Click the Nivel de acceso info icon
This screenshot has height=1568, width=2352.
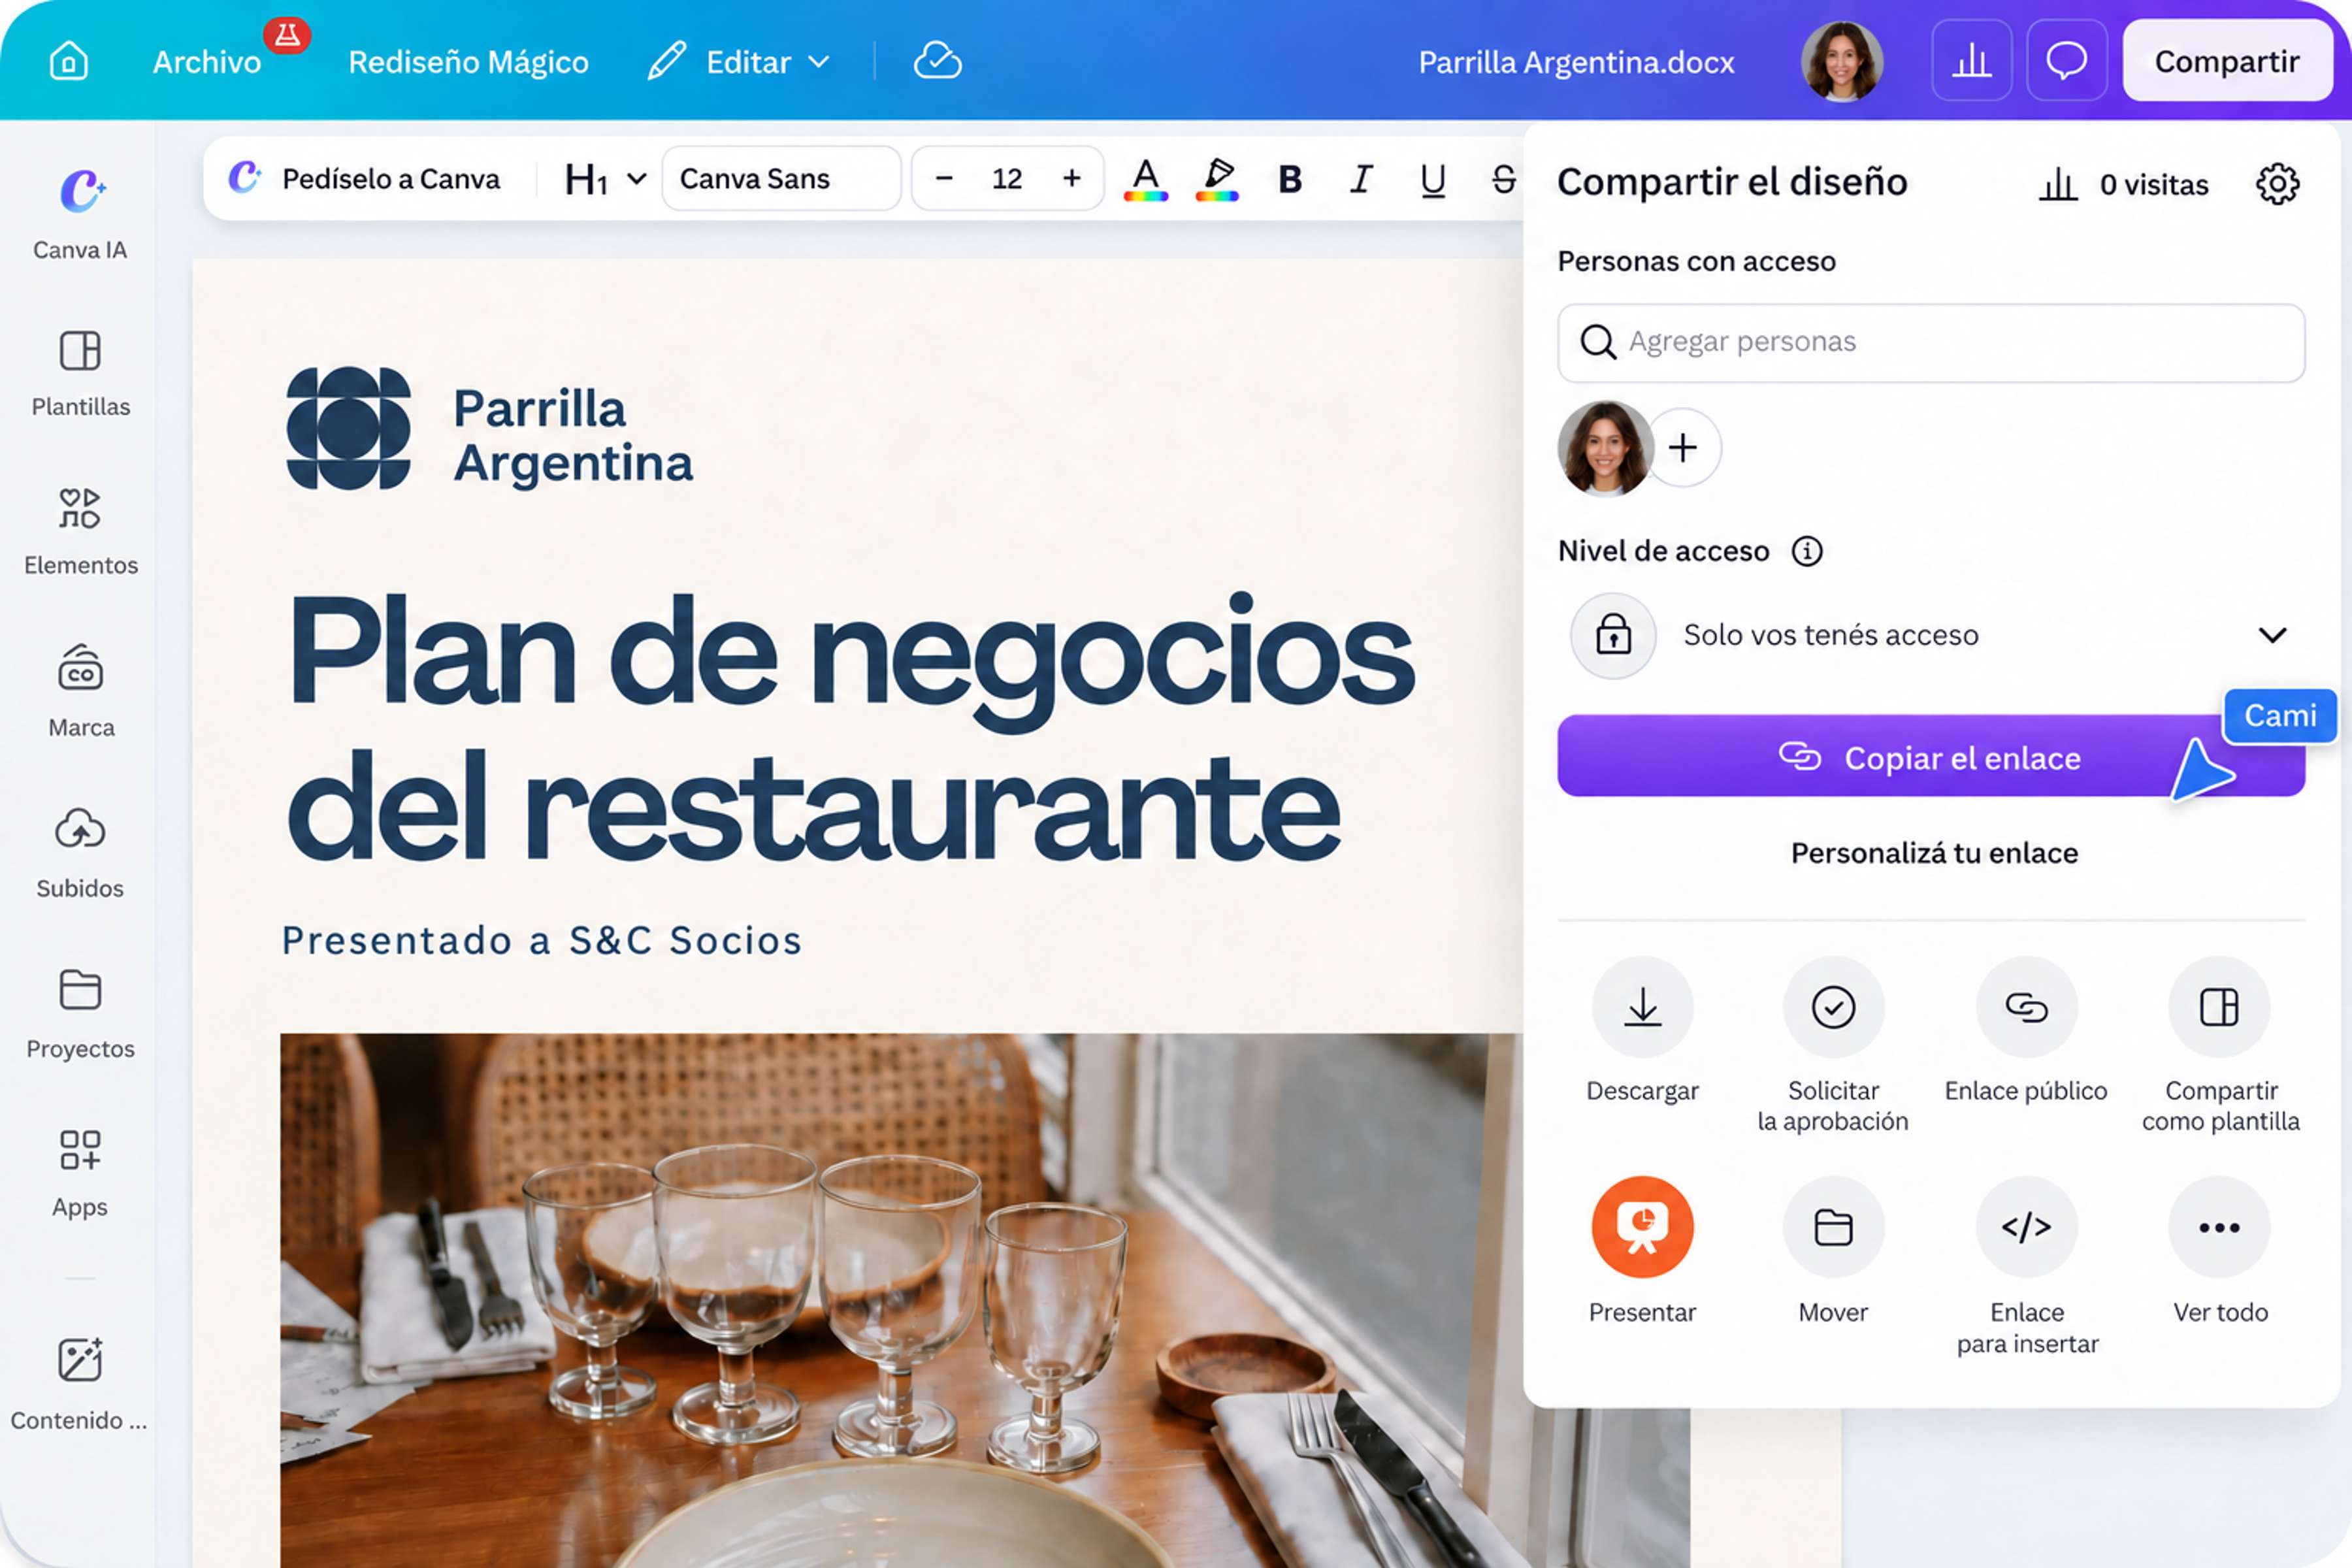1807,551
